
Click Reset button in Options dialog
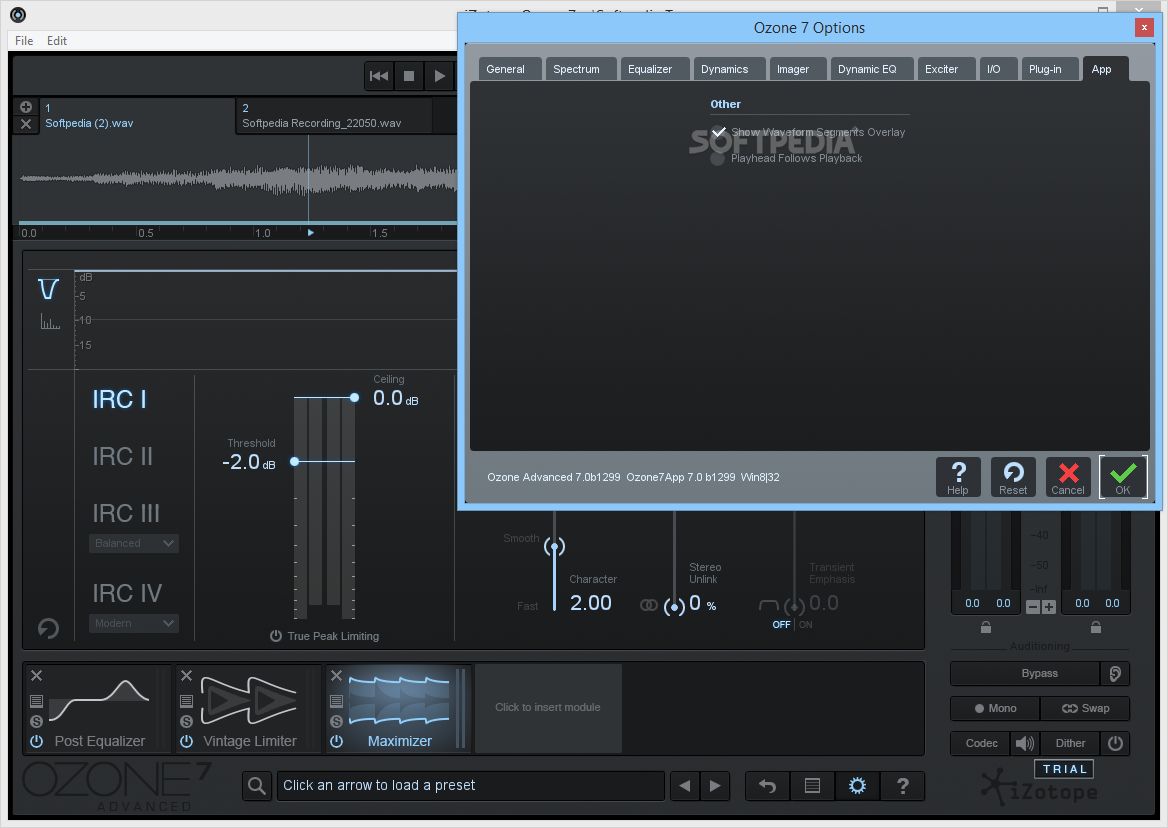pyautogui.click(x=1013, y=477)
